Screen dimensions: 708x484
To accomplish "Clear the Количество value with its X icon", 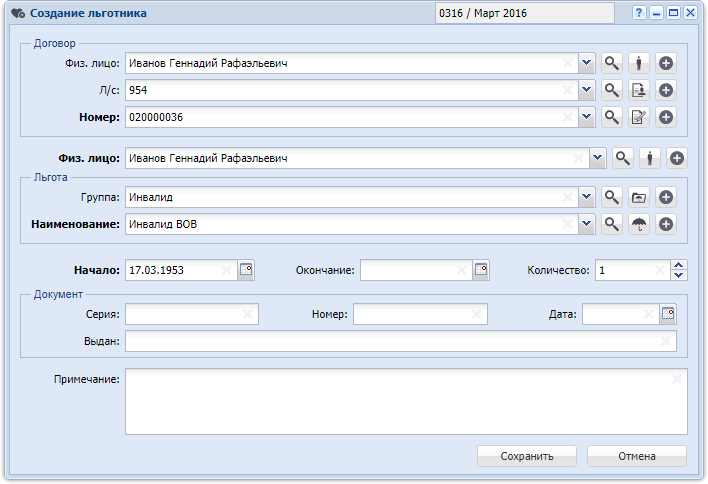I will [x=659, y=270].
